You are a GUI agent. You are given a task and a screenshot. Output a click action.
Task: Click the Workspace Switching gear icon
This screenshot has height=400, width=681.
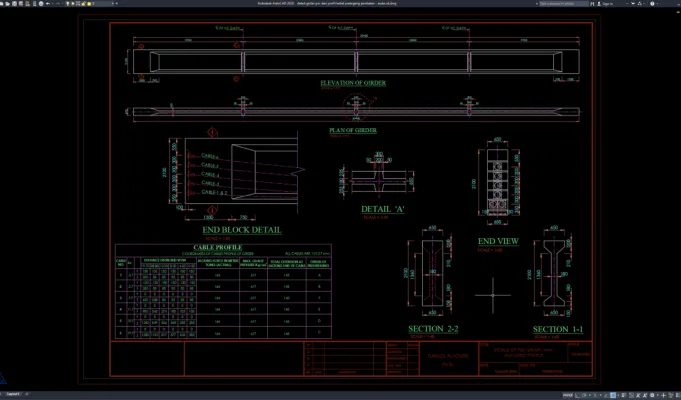[x=652, y=395]
